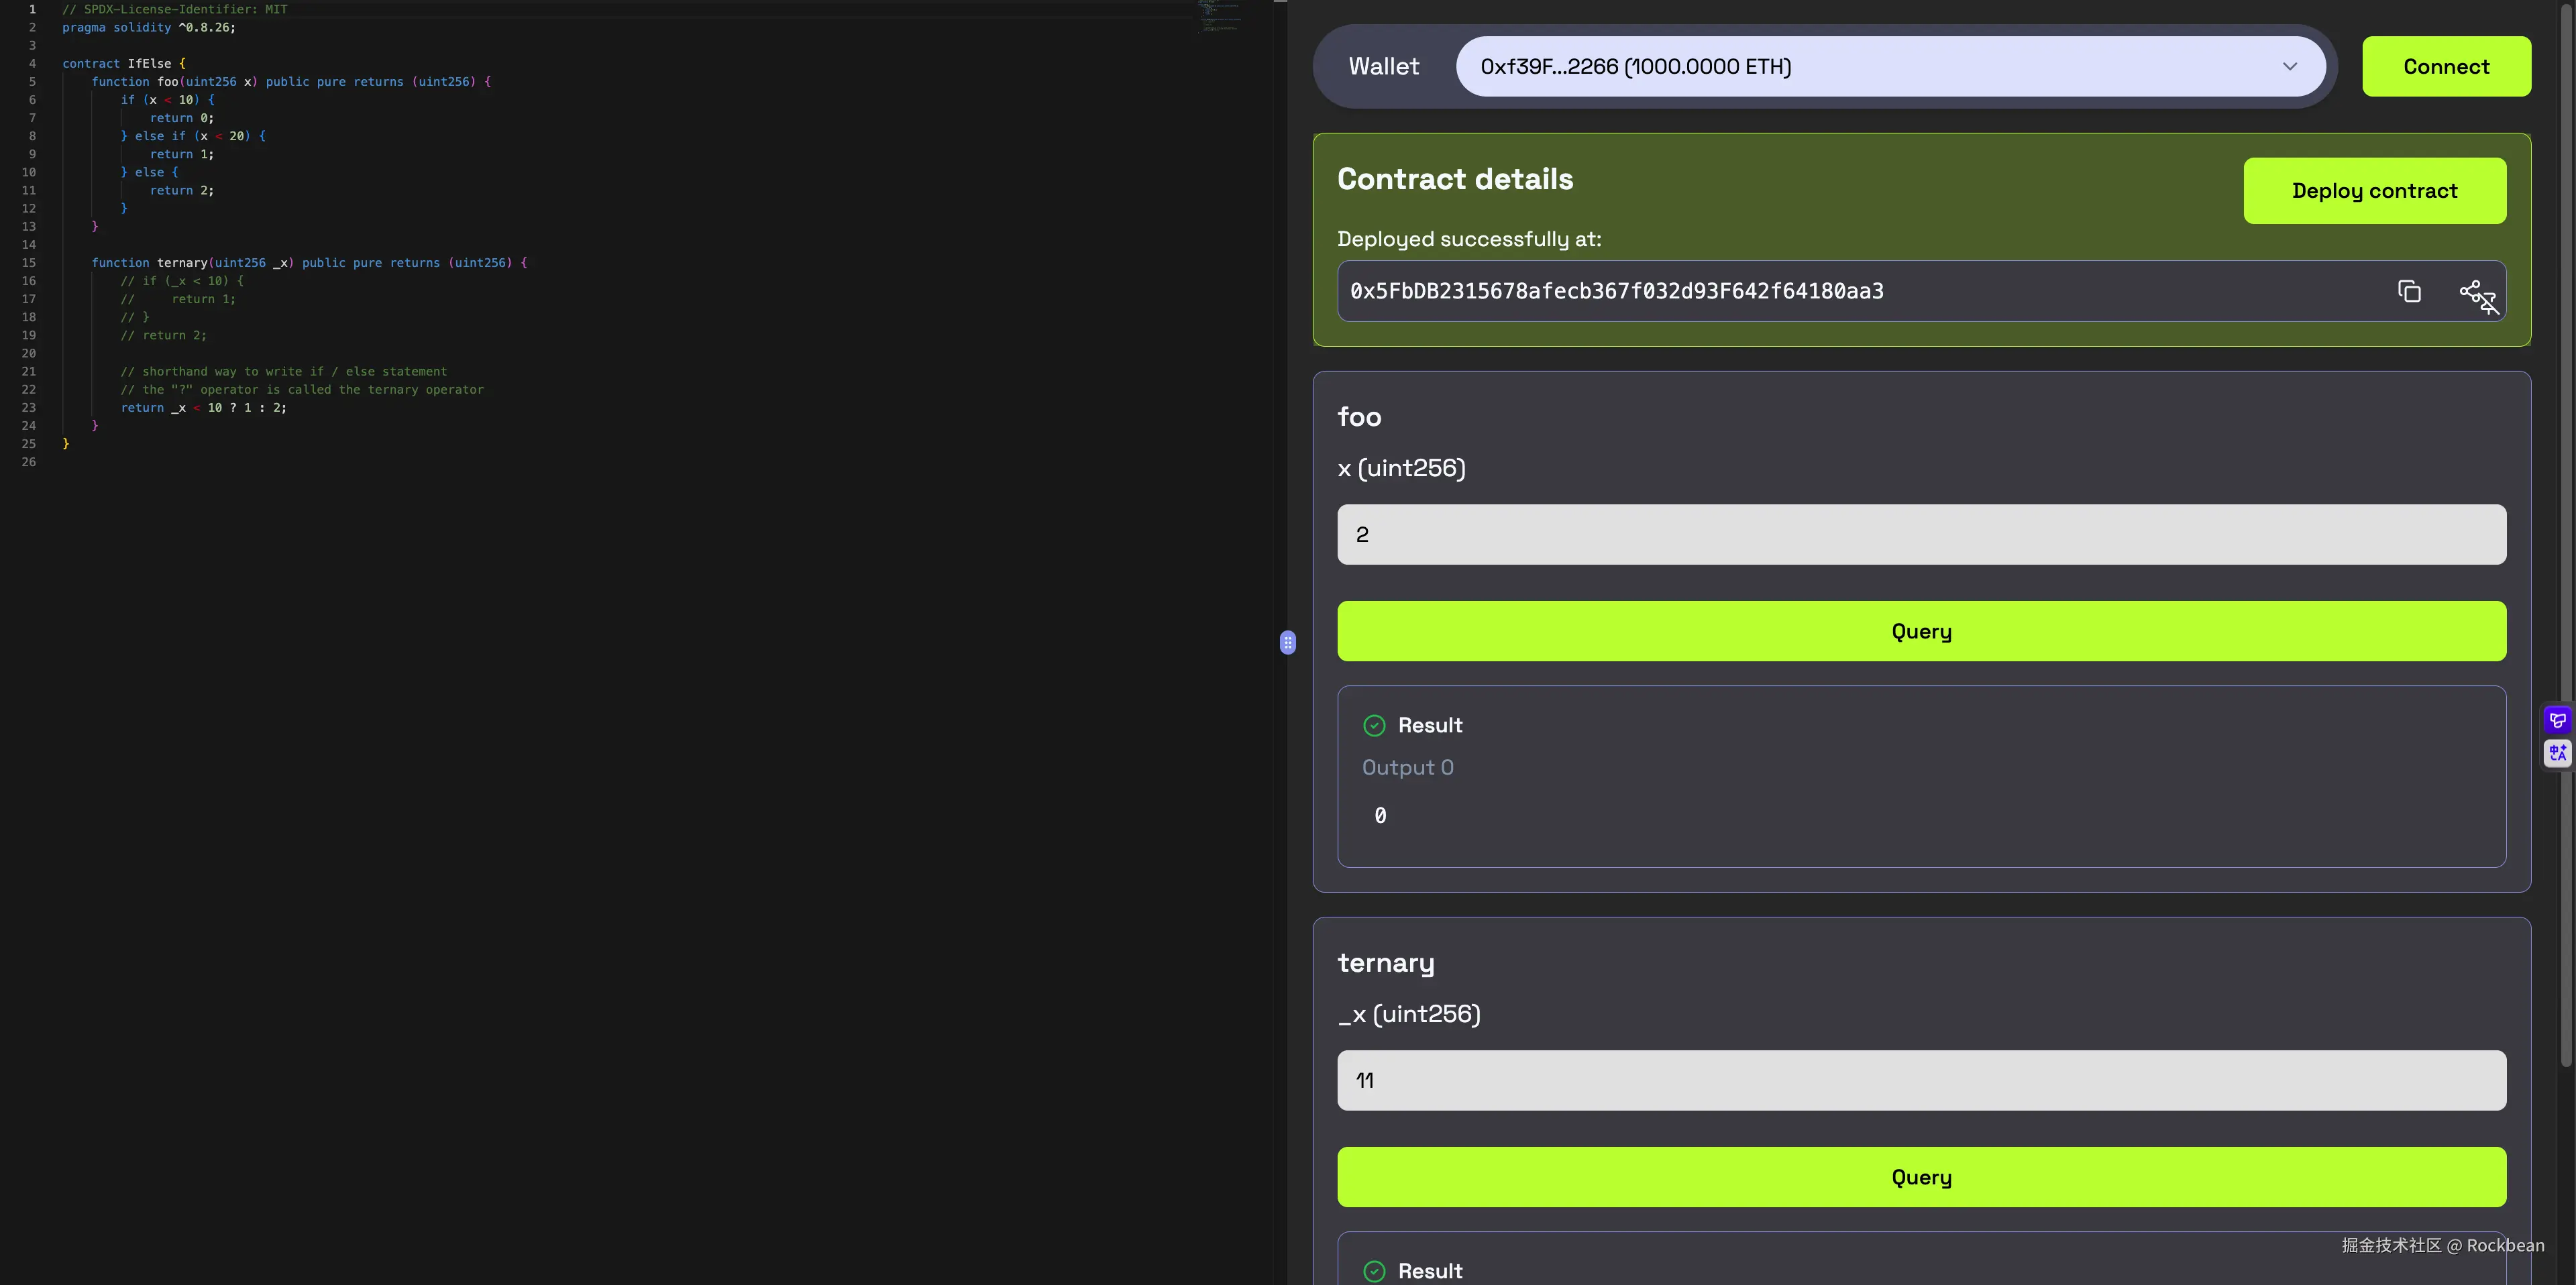Click the purple floating widget icon
Image resolution: width=2576 pixels, height=1285 pixels.
click(x=2557, y=720)
